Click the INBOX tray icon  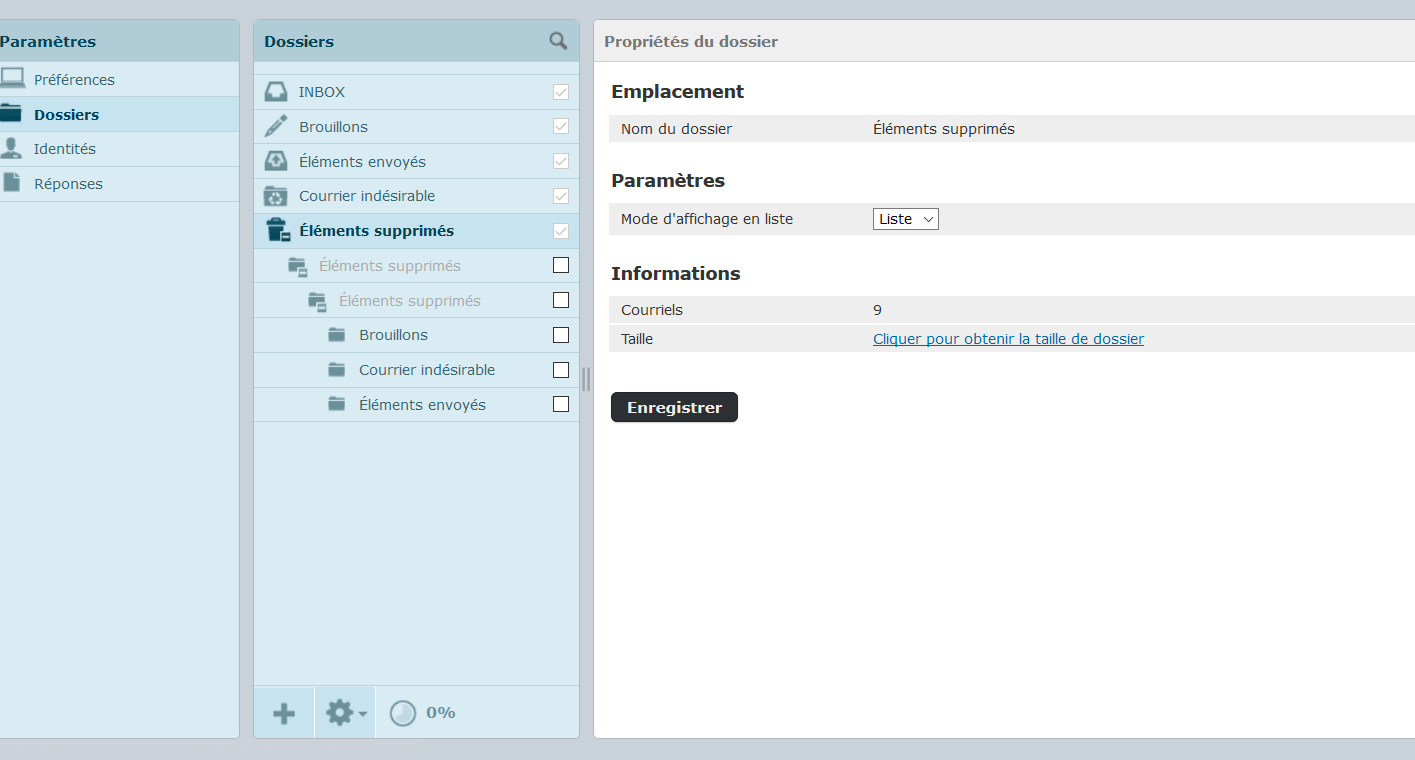(276, 92)
